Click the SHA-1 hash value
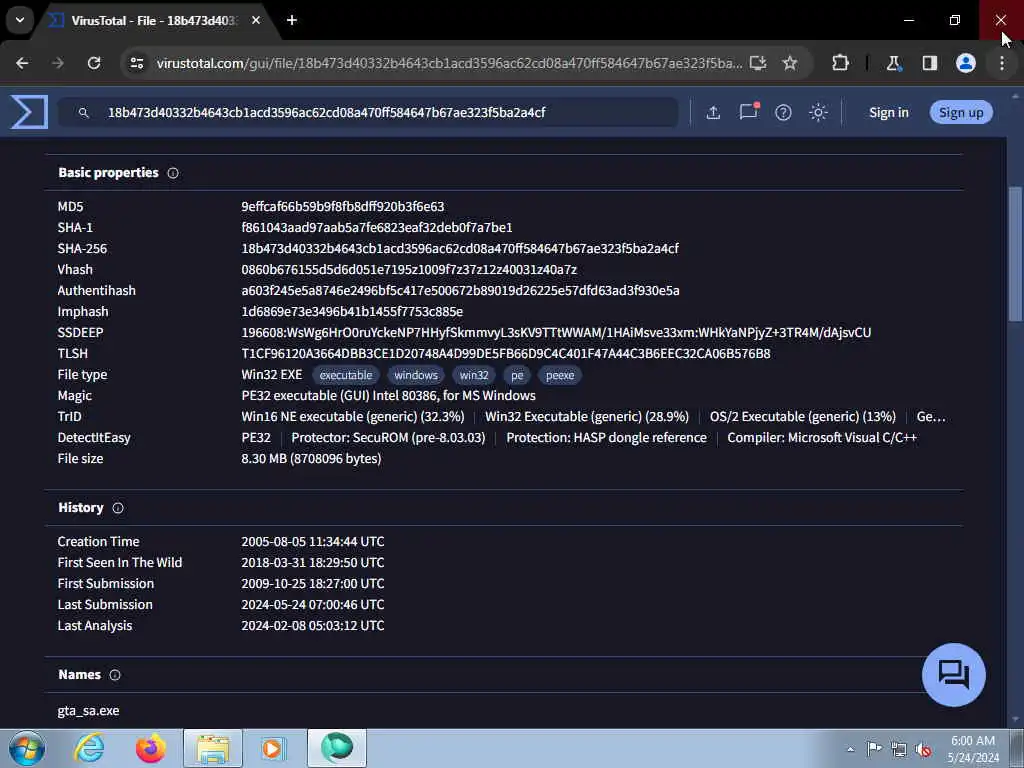The height and width of the screenshot is (768, 1024). 377,227
